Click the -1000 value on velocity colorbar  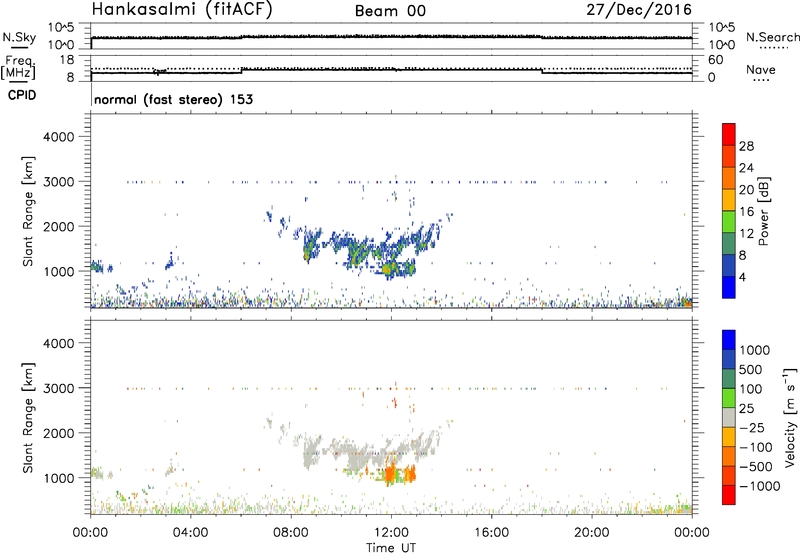pyautogui.click(x=760, y=486)
